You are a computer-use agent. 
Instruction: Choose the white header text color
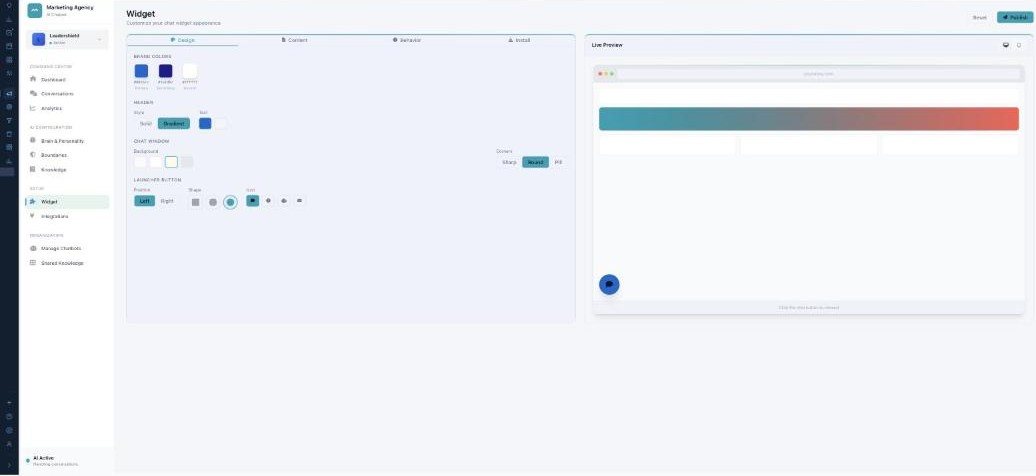(221, 124)
